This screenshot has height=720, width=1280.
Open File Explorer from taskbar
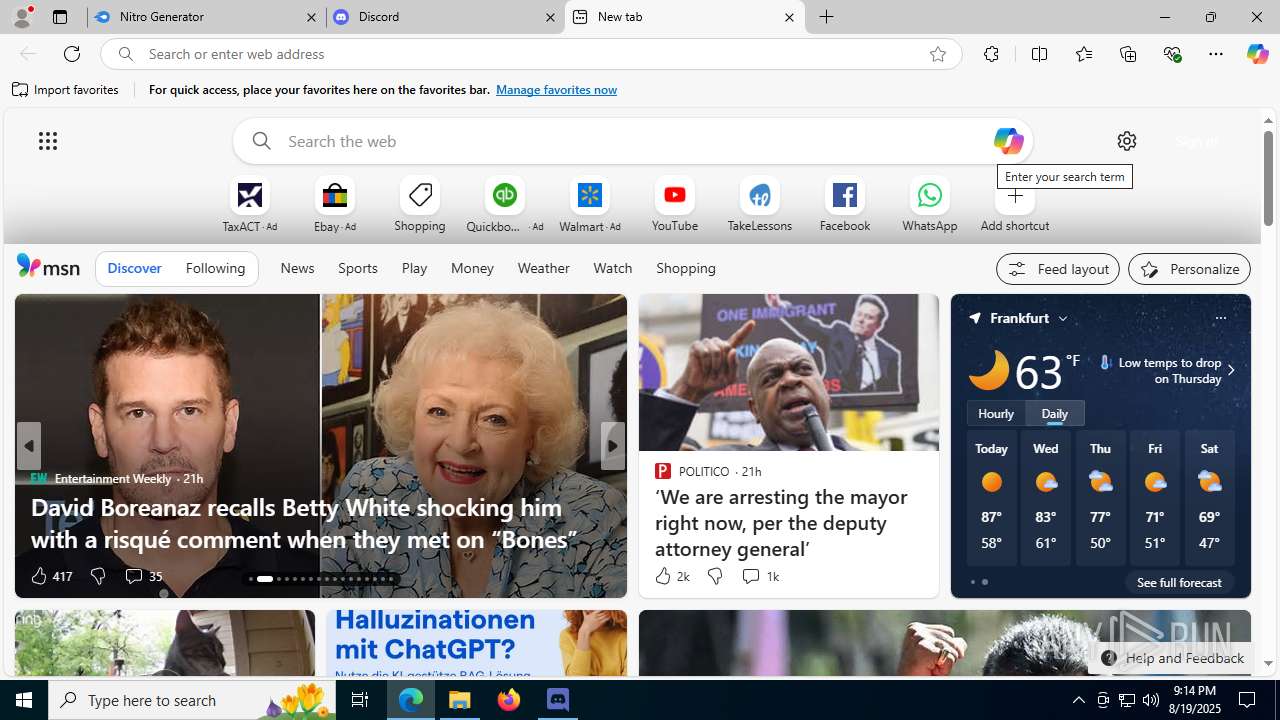(460, 700)
